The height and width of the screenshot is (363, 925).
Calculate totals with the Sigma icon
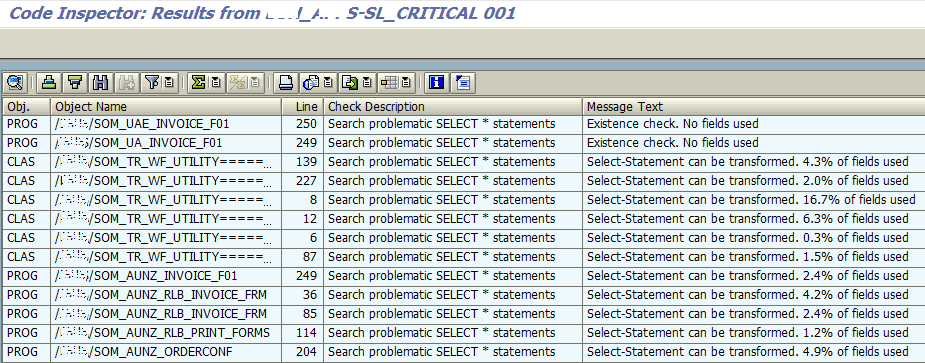tap(199, 83)
